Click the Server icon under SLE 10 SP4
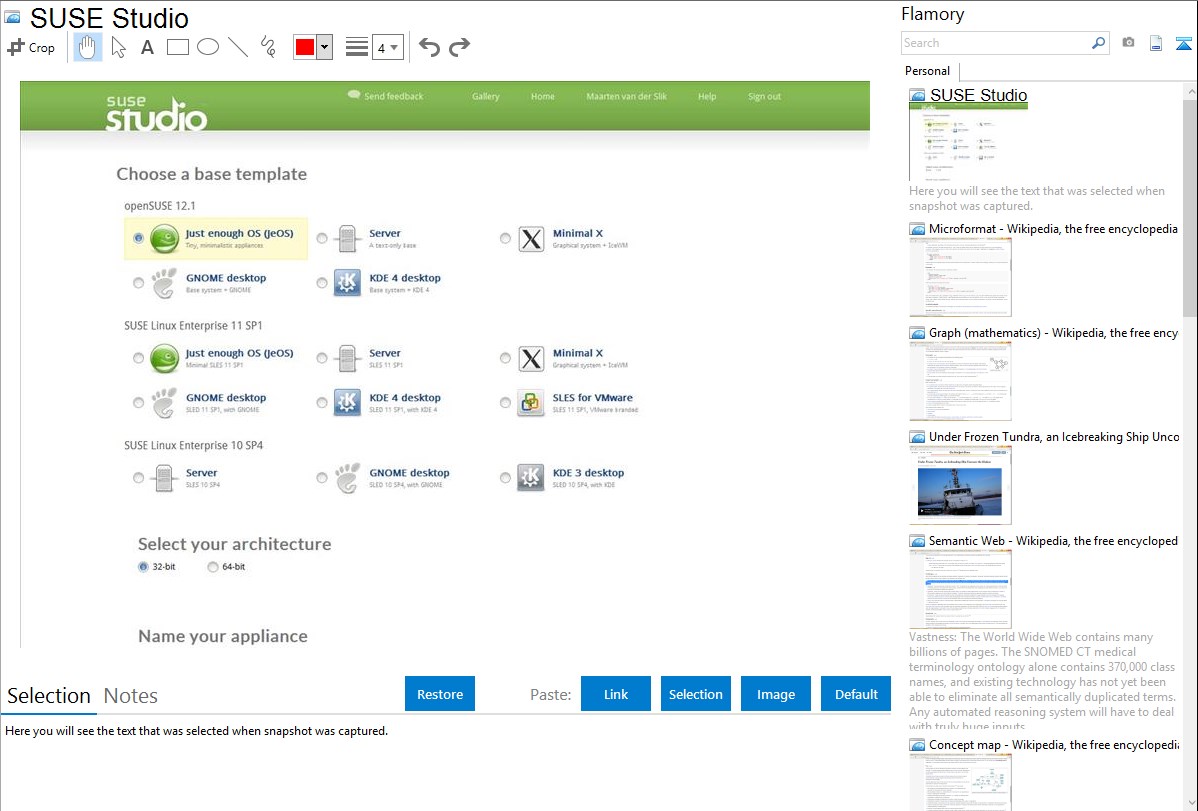 tap(164, 478)
